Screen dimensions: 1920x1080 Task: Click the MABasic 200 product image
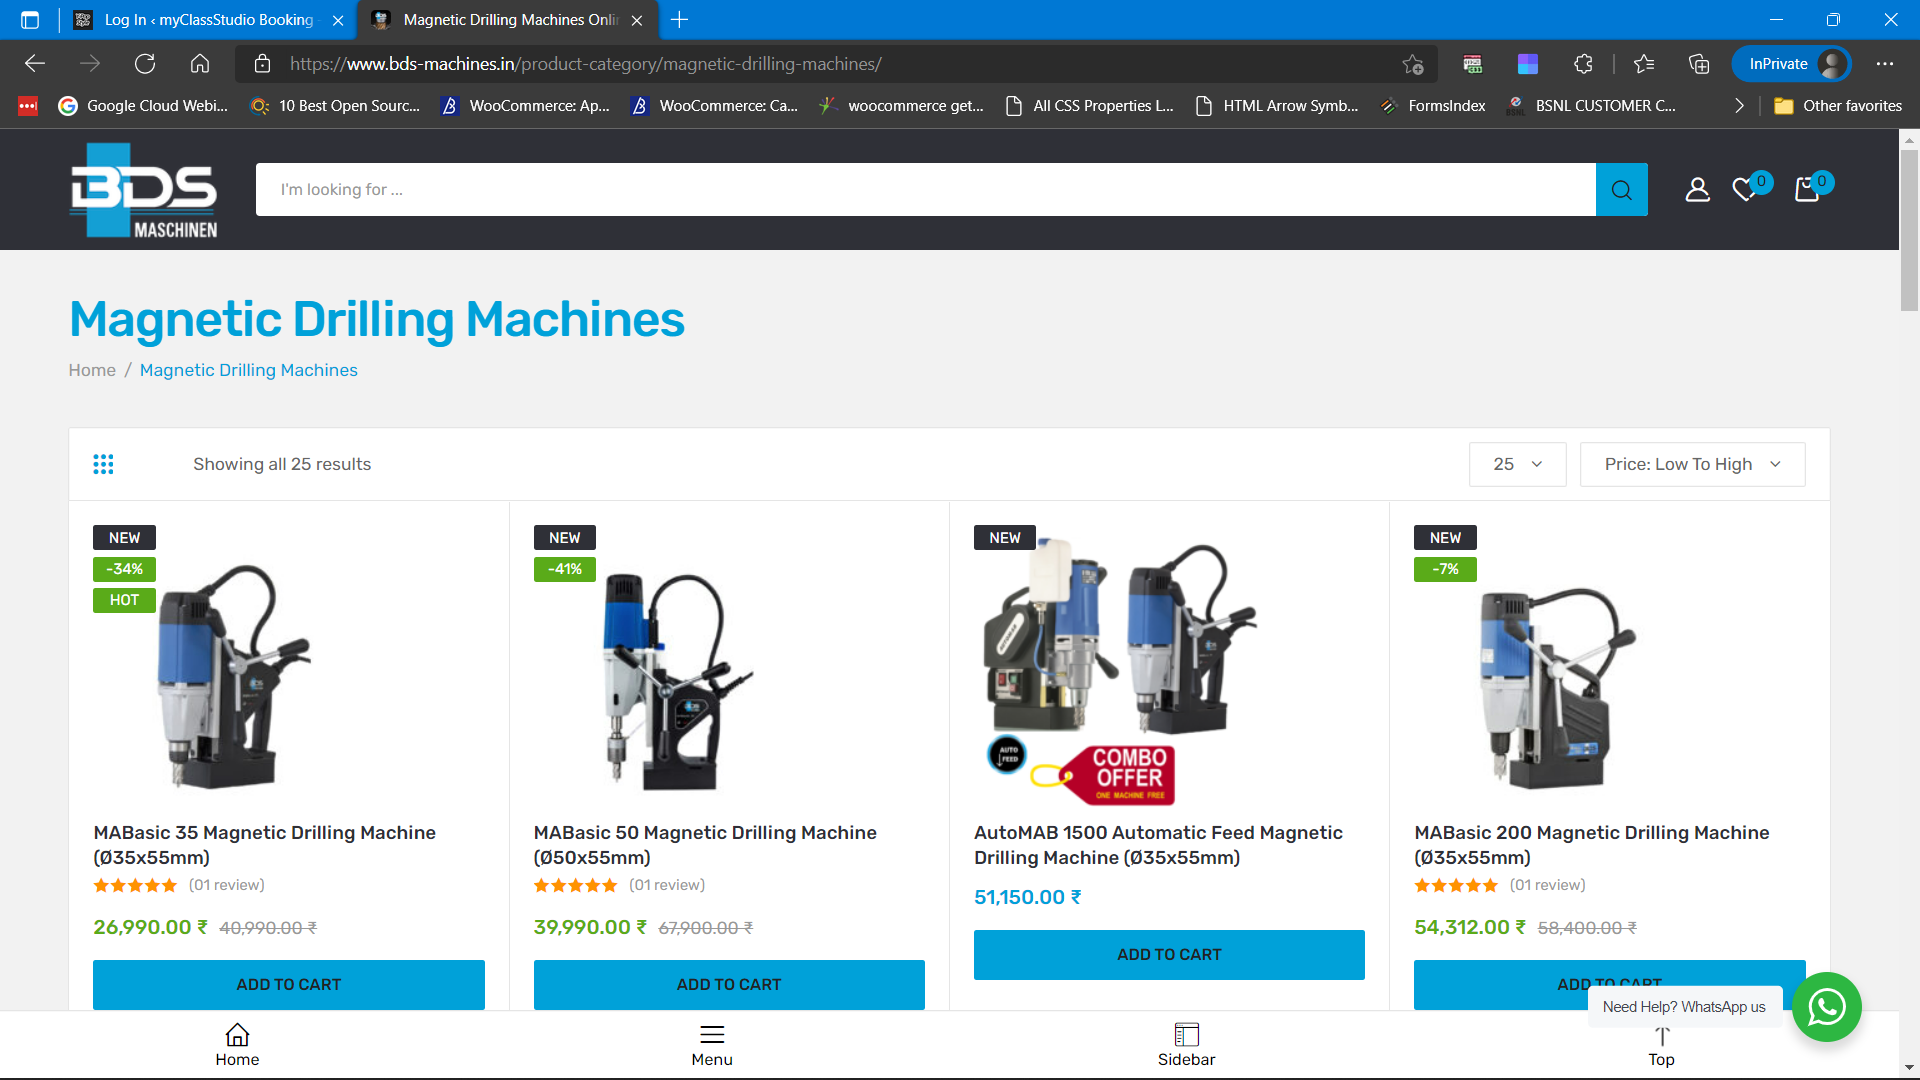1555,687
